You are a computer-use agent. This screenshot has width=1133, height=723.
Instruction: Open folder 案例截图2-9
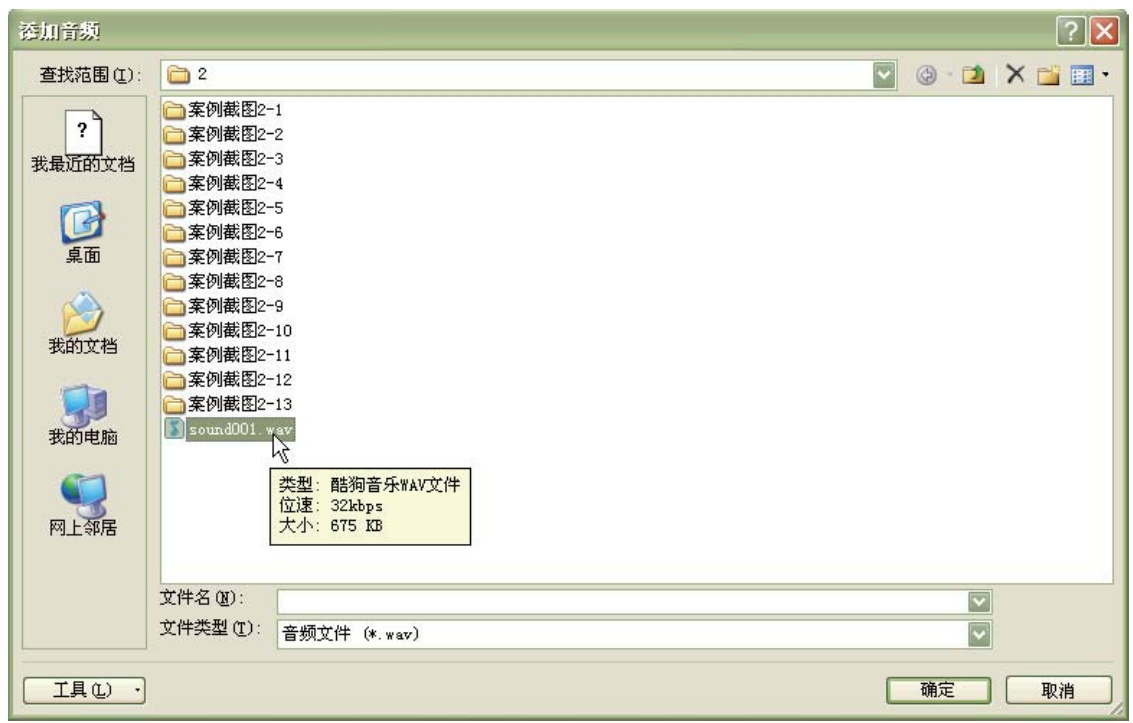click(x=223, y=306)
